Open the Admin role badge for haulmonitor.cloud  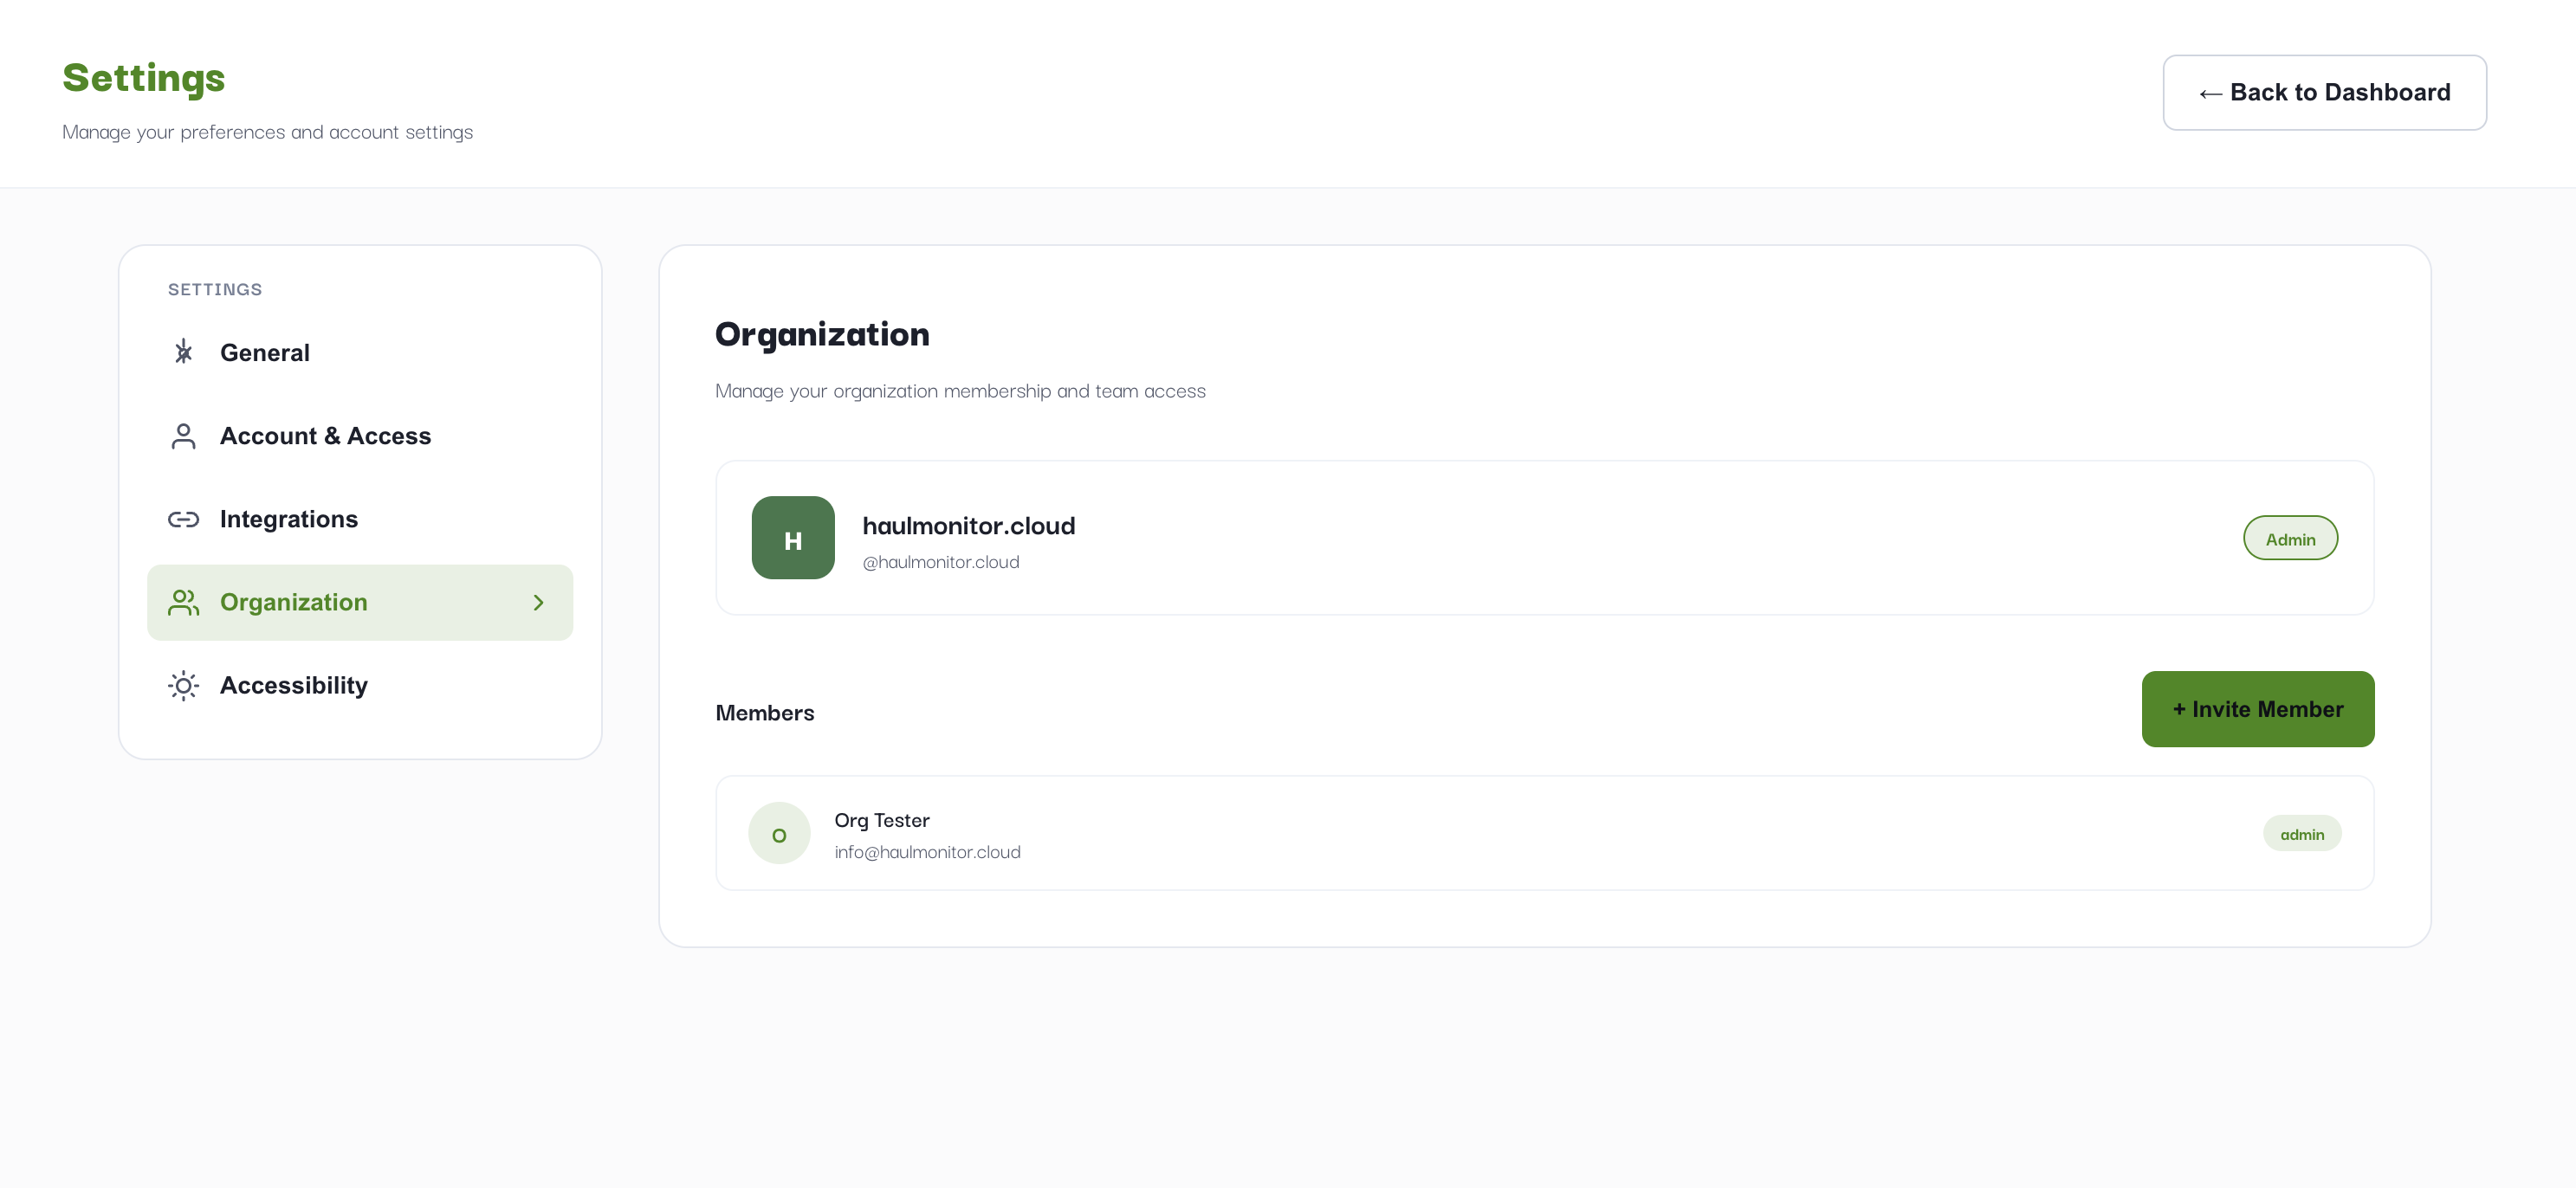pyautogui.click(x=2290, y=538)
